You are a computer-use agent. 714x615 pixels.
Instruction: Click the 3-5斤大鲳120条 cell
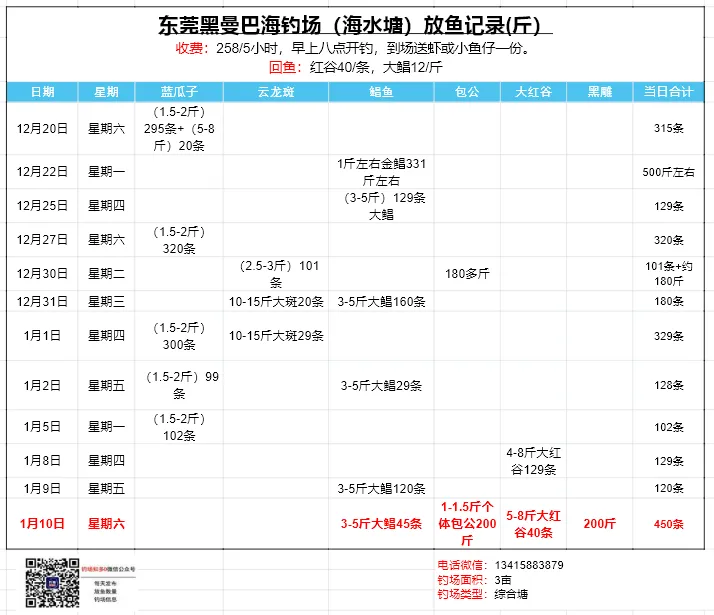pos(381,488)
